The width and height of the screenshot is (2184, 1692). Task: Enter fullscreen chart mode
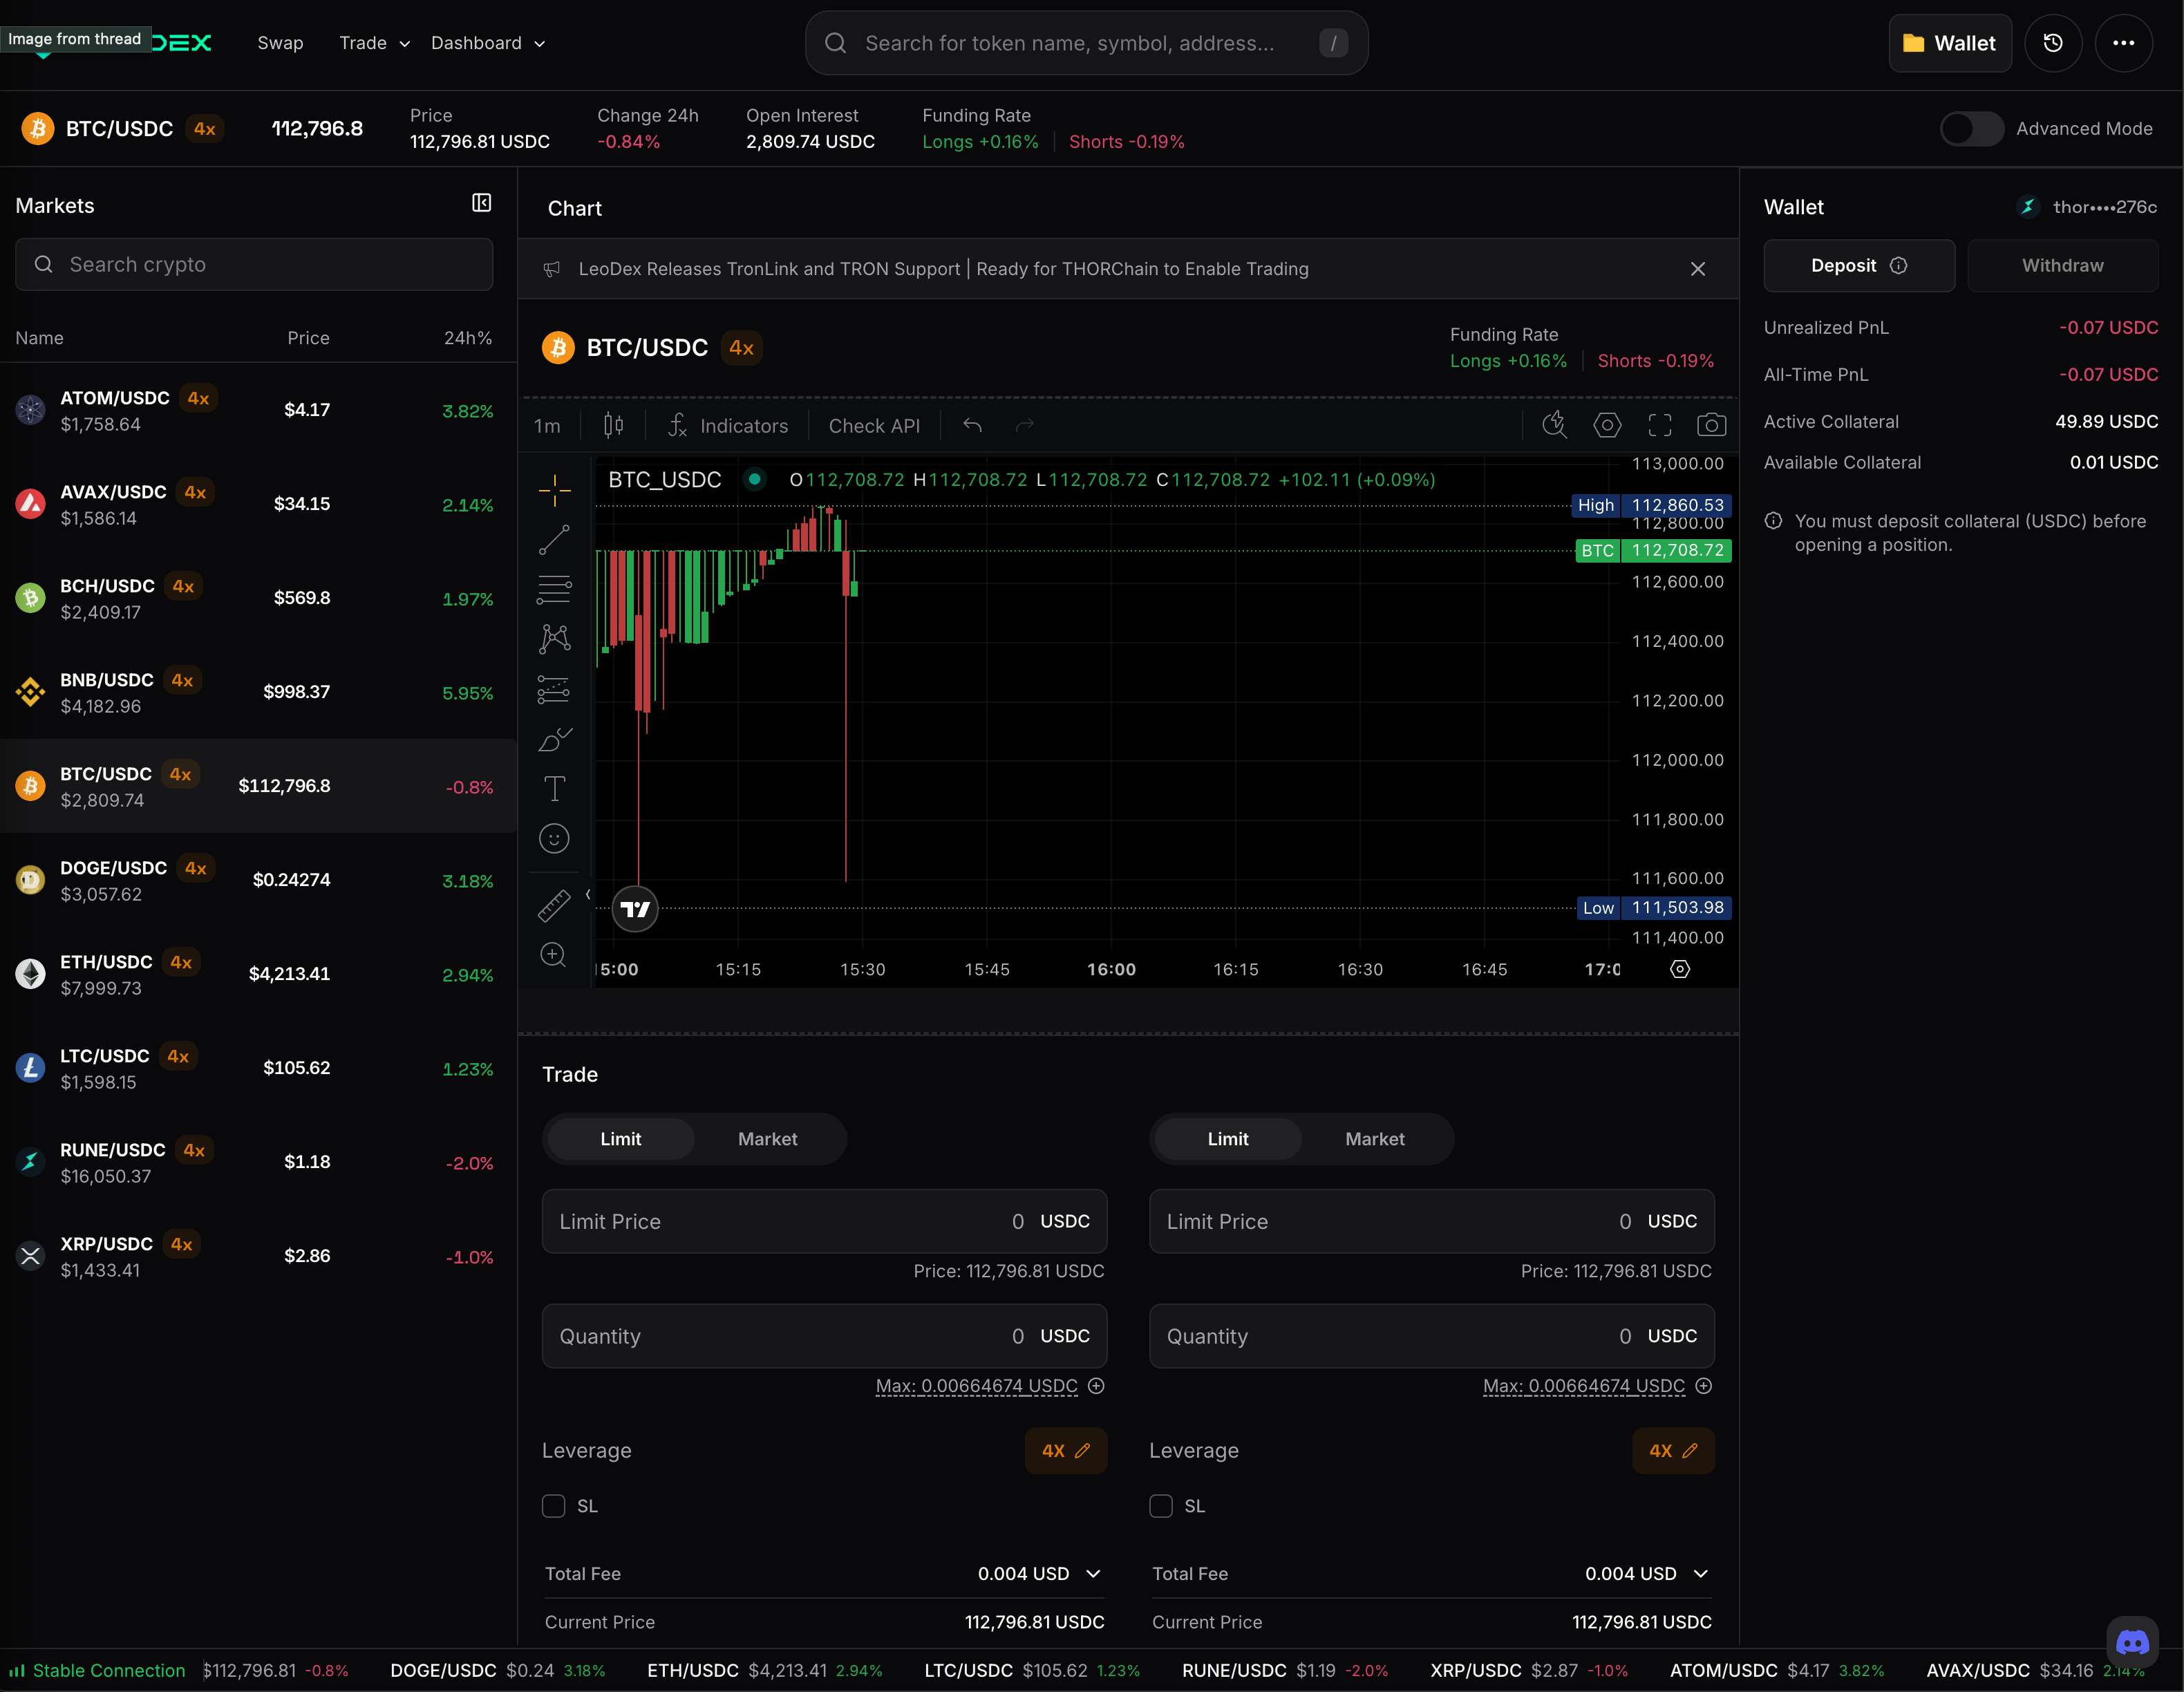point(1659,425)
